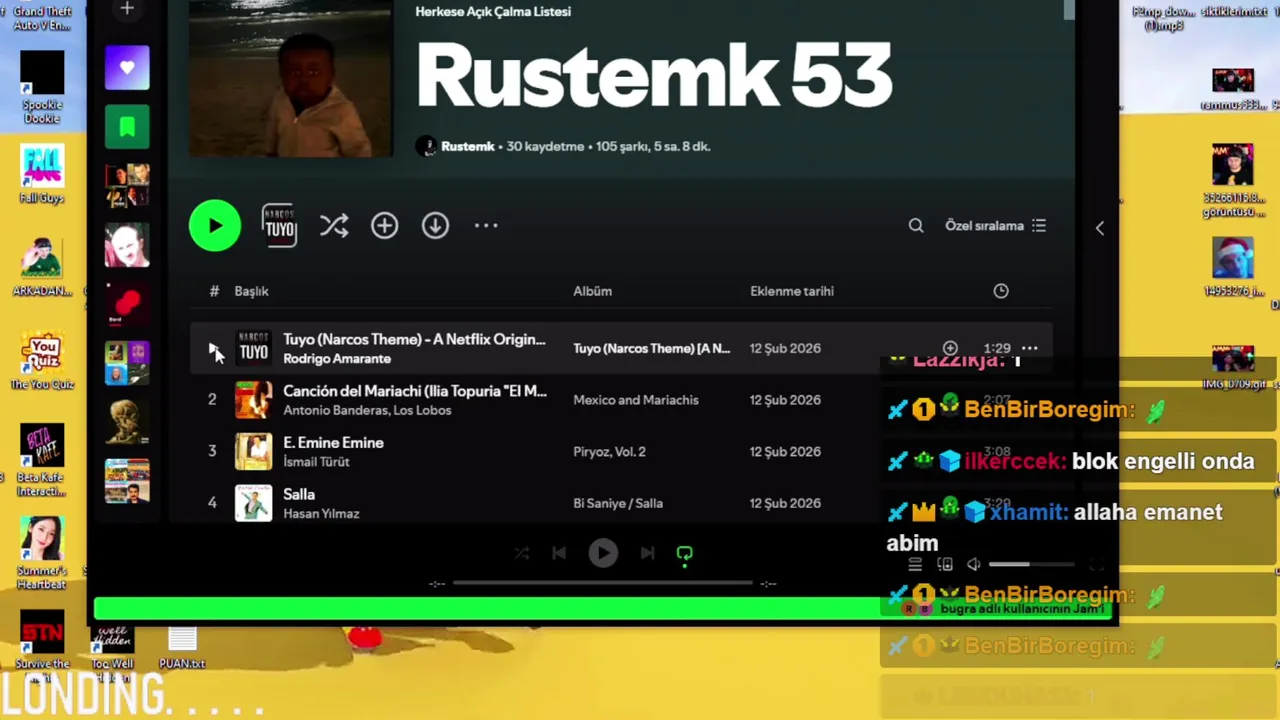The width and height of the screenshot is (1280, 720).
Task: Collapse the side panel with the chevron arrow
Action: tap(1100, 228)
